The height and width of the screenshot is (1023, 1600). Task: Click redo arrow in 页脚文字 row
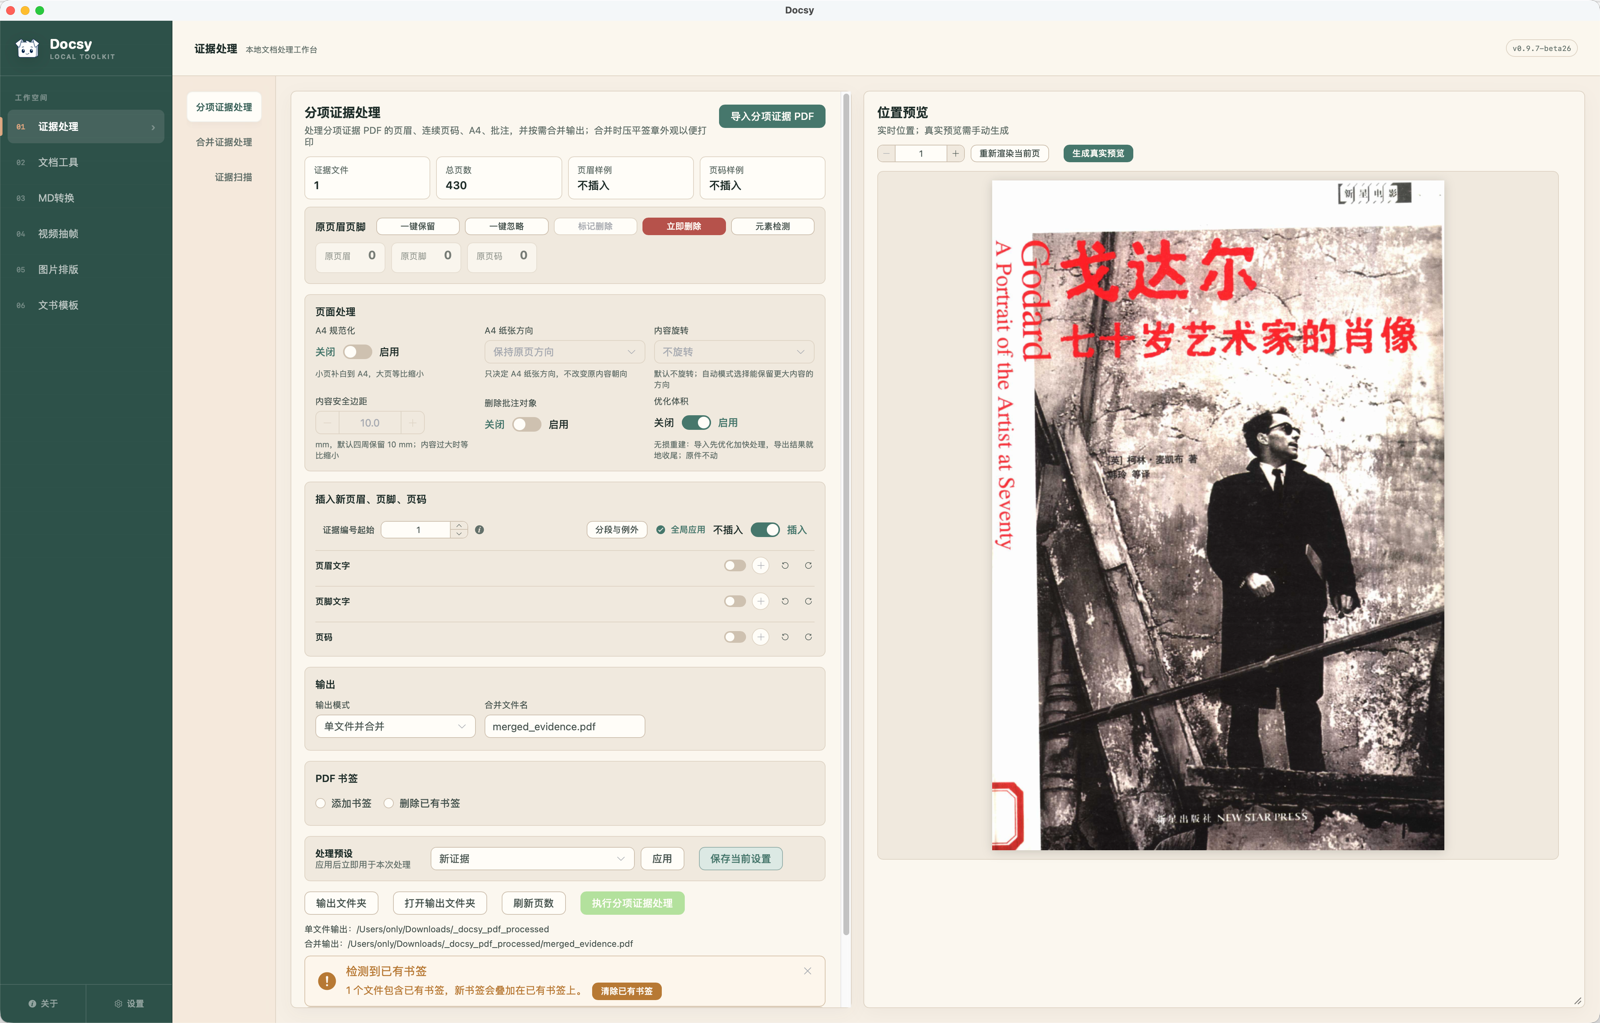(808, 601)
